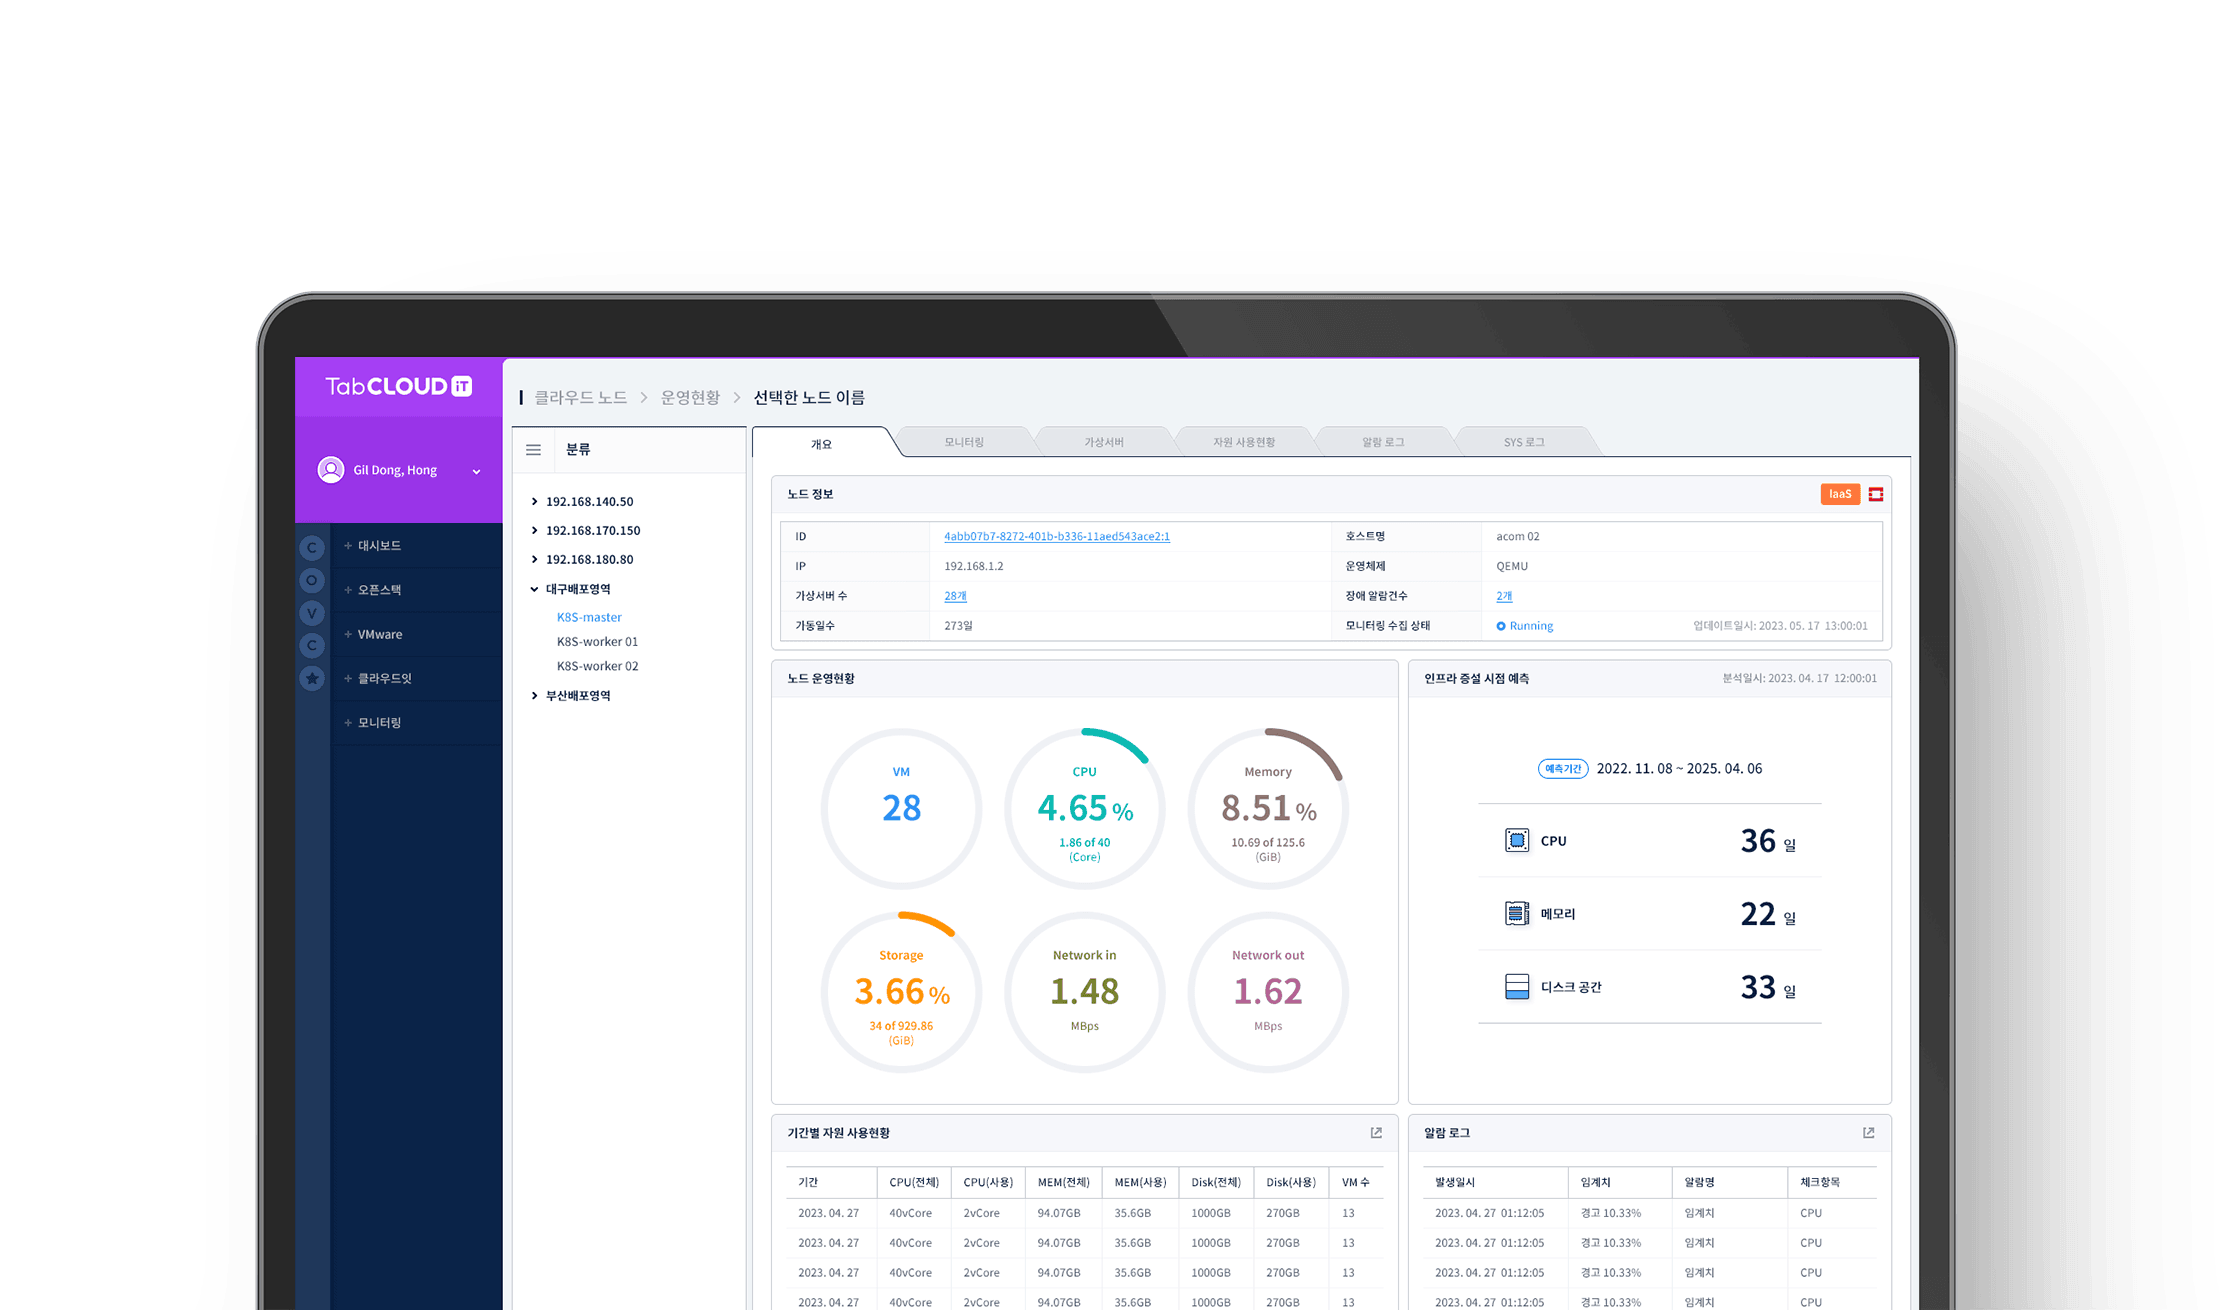The height and width of the screenshot is (1310, 2220).
Task: Expand the 192.168.140.50 tree node
Action: 535,502
